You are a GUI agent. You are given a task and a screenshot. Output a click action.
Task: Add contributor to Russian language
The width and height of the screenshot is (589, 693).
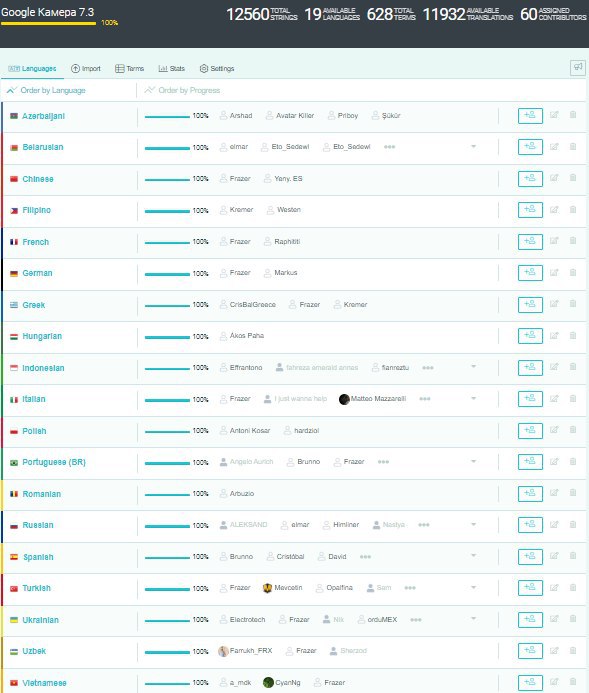coord(530,525)
